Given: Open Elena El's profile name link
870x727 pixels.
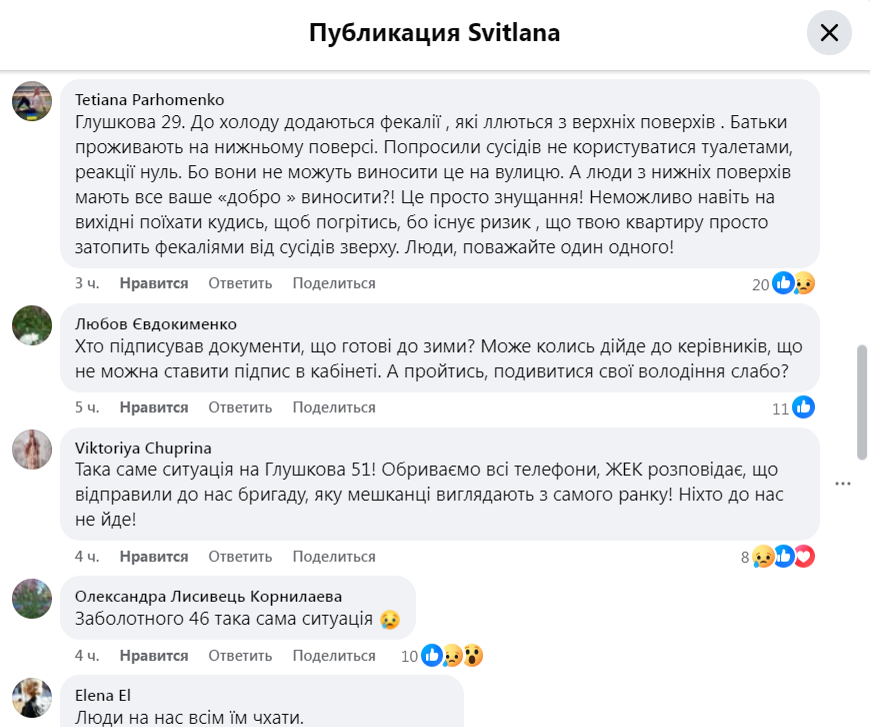Looking at the screenshot, I should tap(103, 695).
